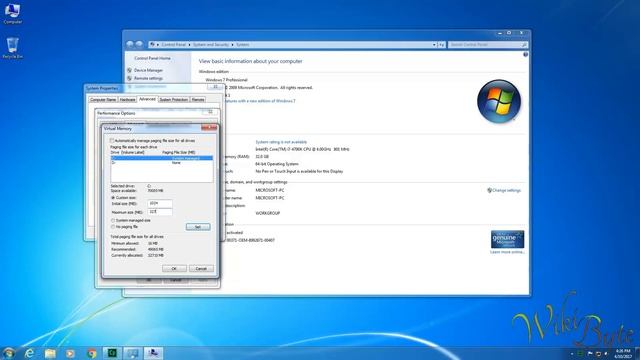Open the Remote tab
This screenshot has width=640, height=360.
point(198,100)
